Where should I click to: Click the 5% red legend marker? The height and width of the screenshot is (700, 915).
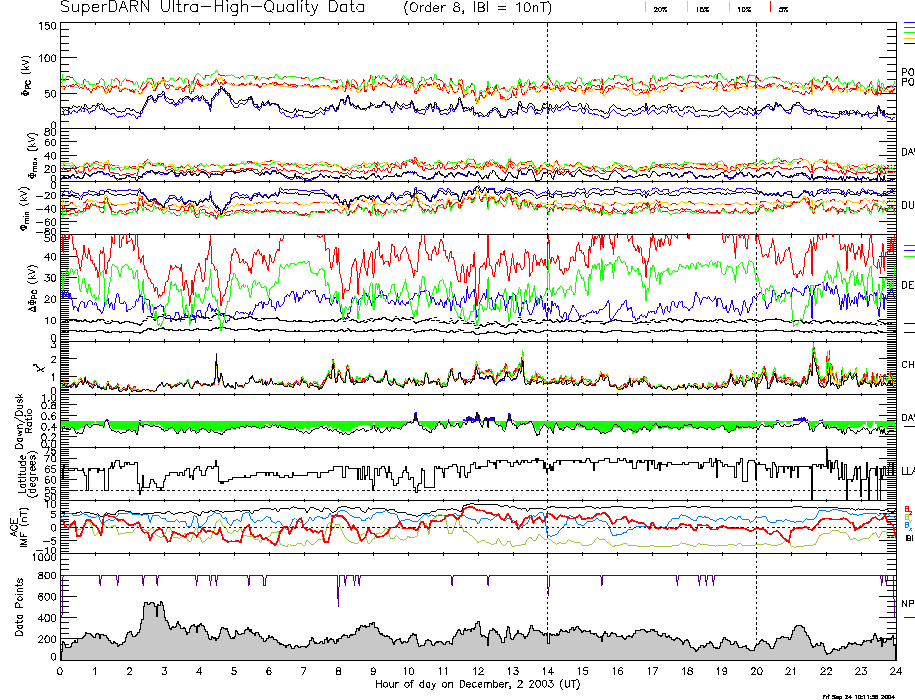coord(769,7)
